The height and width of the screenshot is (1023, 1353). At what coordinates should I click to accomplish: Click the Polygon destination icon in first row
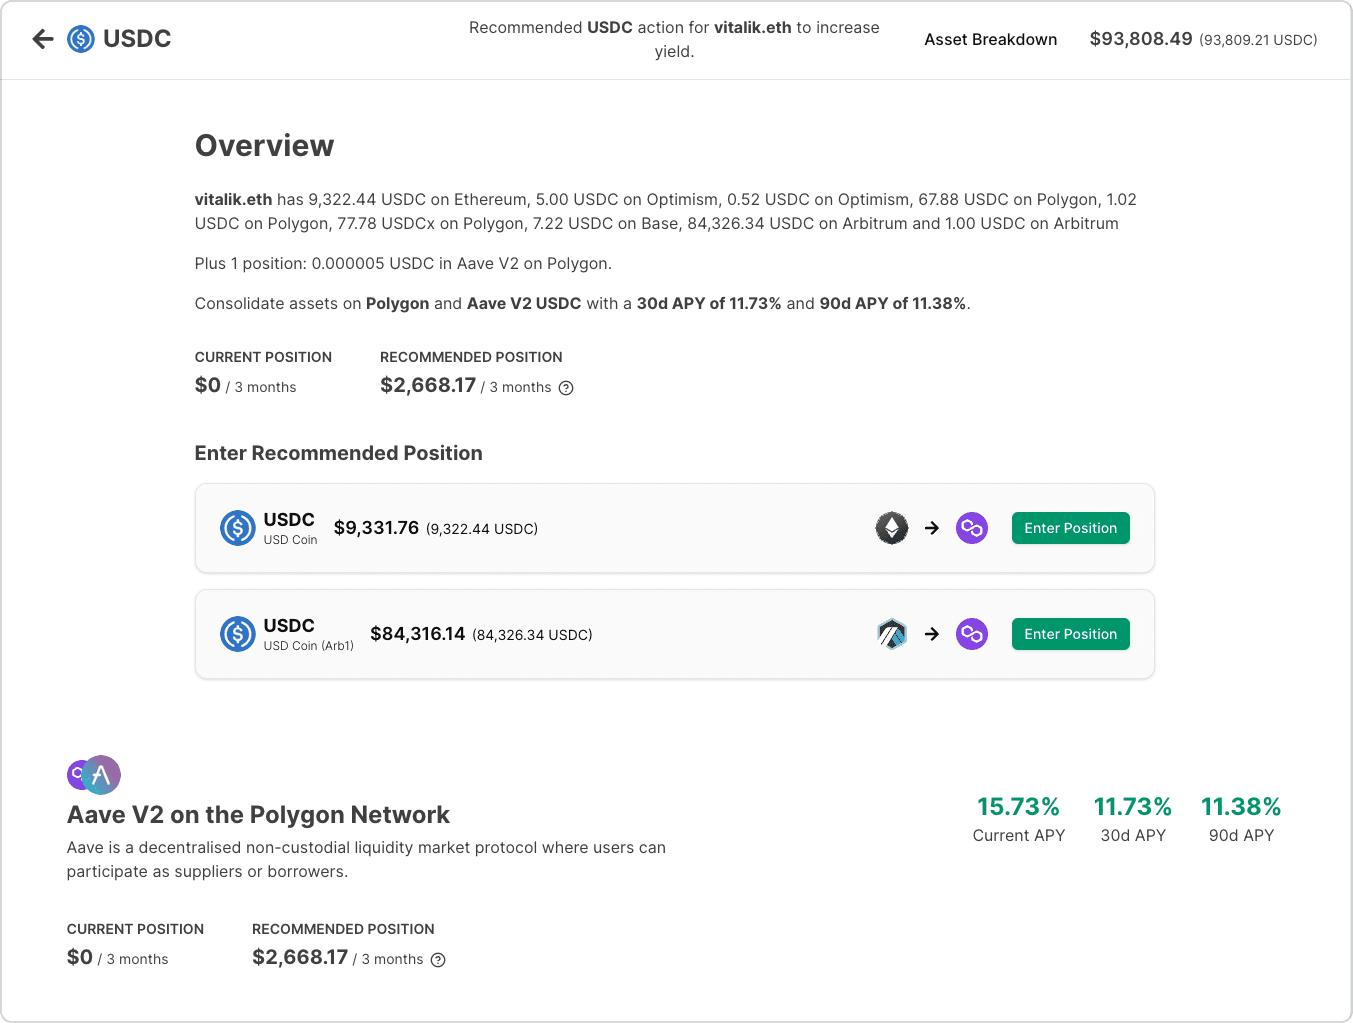click(x=972, y=528)
